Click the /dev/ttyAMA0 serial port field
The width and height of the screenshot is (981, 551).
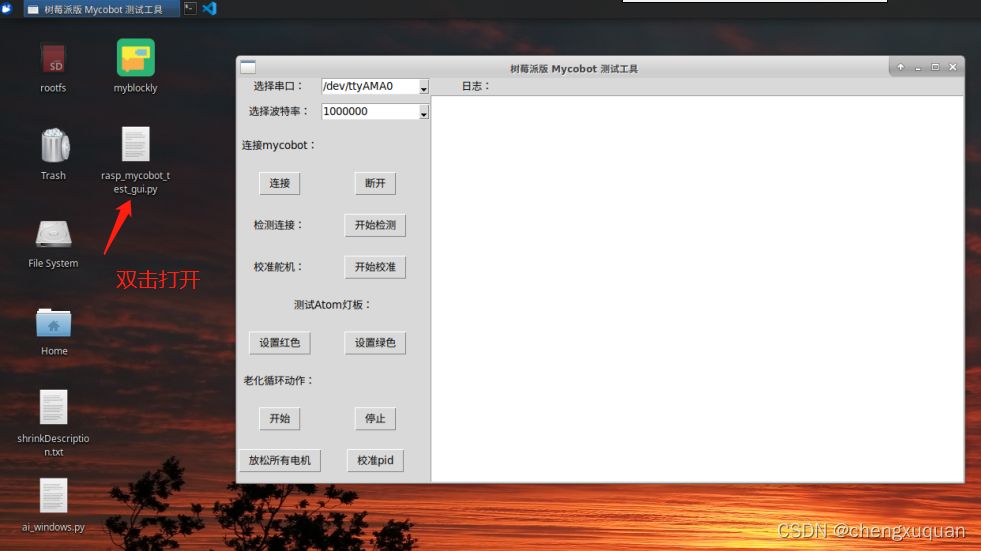pyautogui.click(x=370, y=86)
